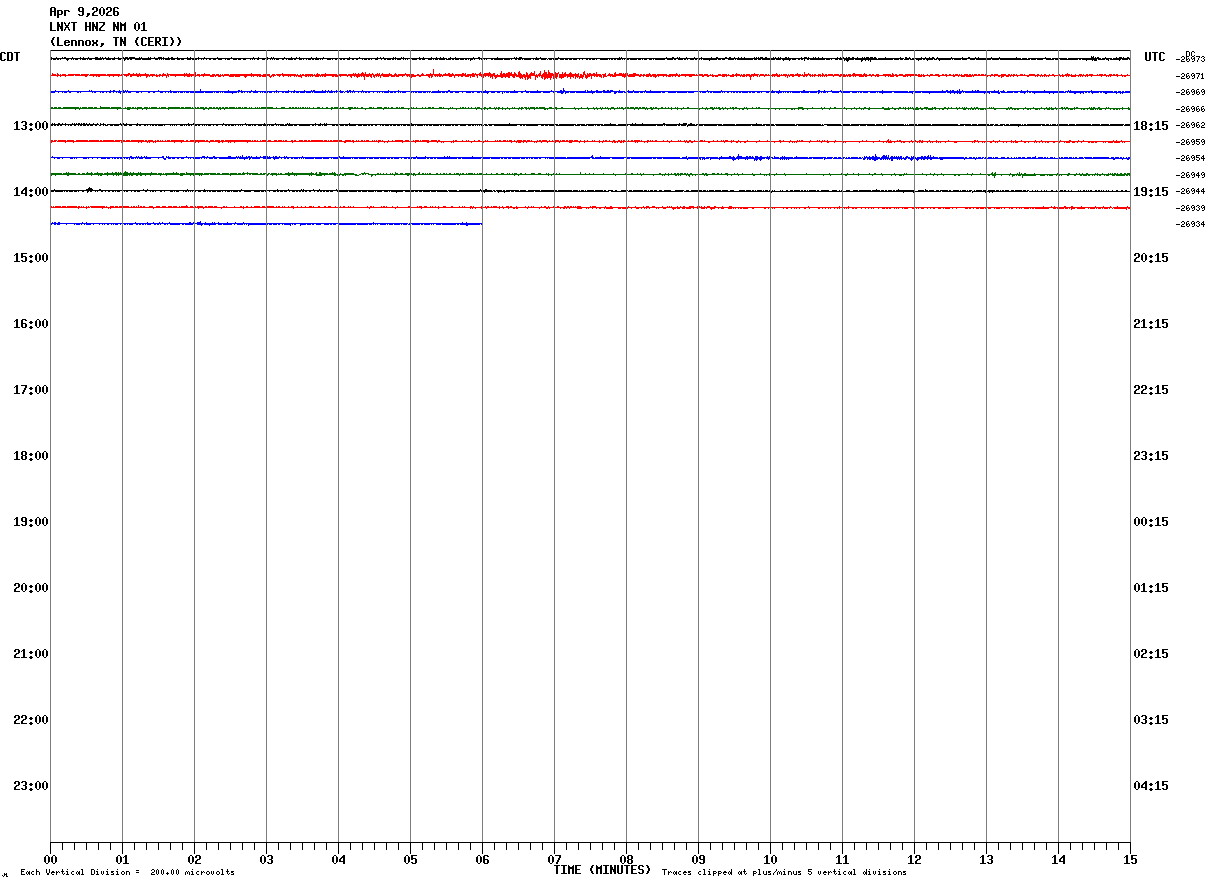This screenshot has width=1210, height=886.
Task: Click the minute tick label 04
Action: (338, 860)
